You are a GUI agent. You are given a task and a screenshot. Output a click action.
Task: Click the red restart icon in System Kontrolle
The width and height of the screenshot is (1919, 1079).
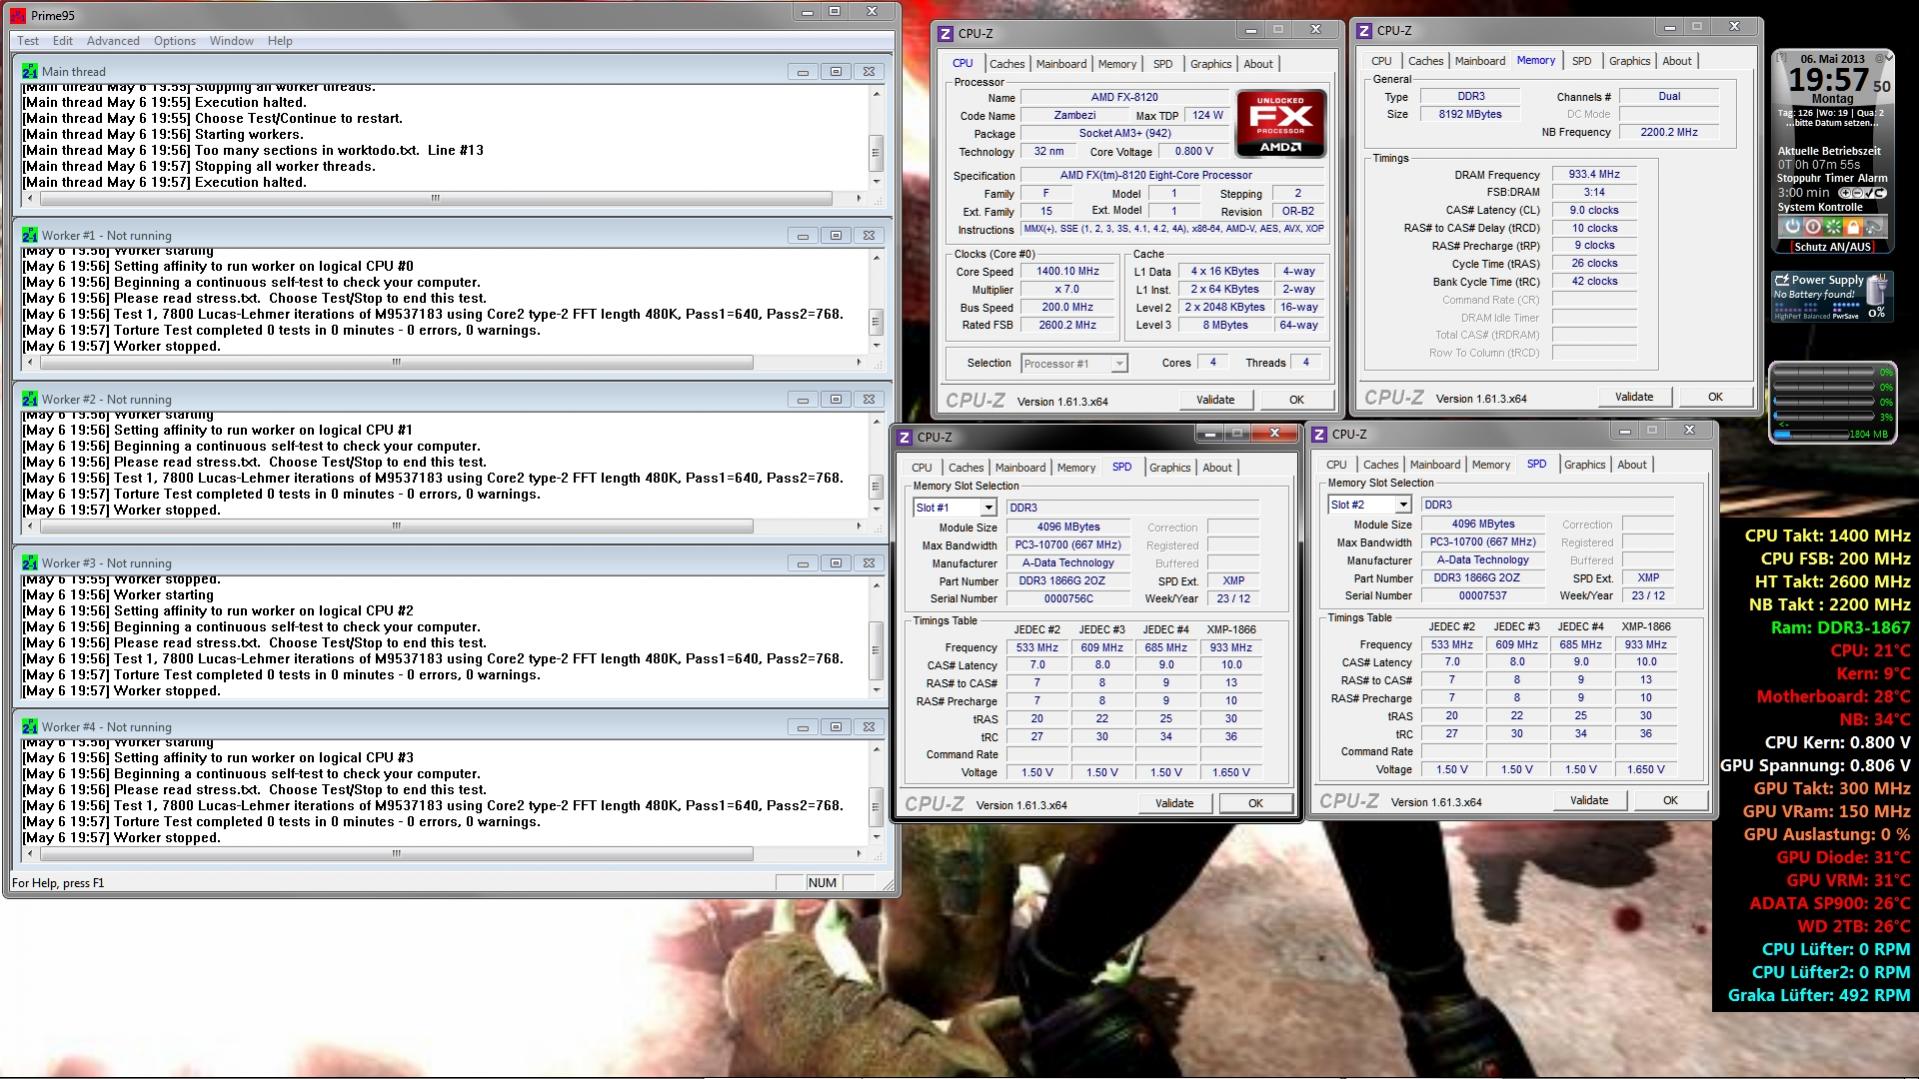(1812, 227)
